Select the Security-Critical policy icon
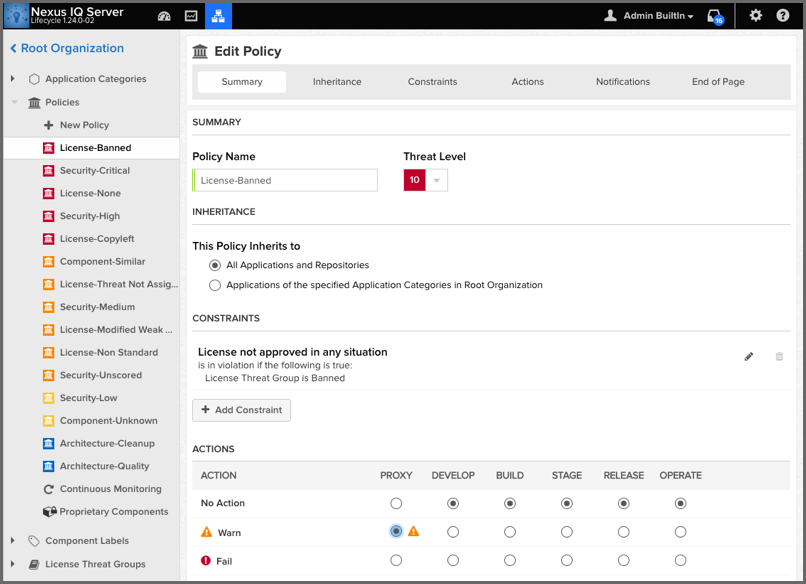The width and height of the screenshot is (806, 584). pyautogui.click(x=49, y=171)
